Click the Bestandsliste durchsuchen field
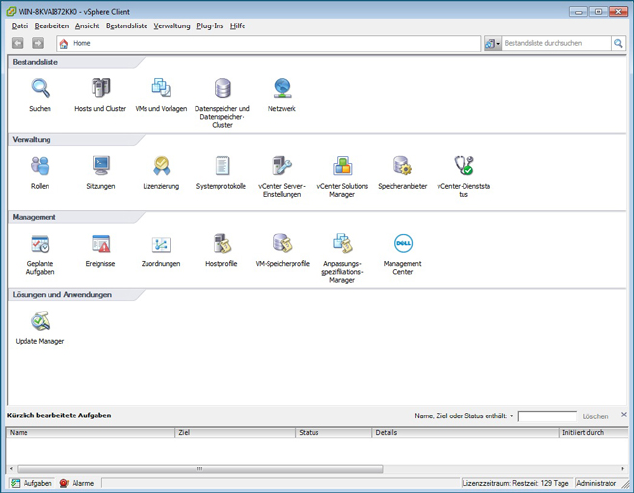The width and height of the screenshot is (634, 493). [556, 43]
